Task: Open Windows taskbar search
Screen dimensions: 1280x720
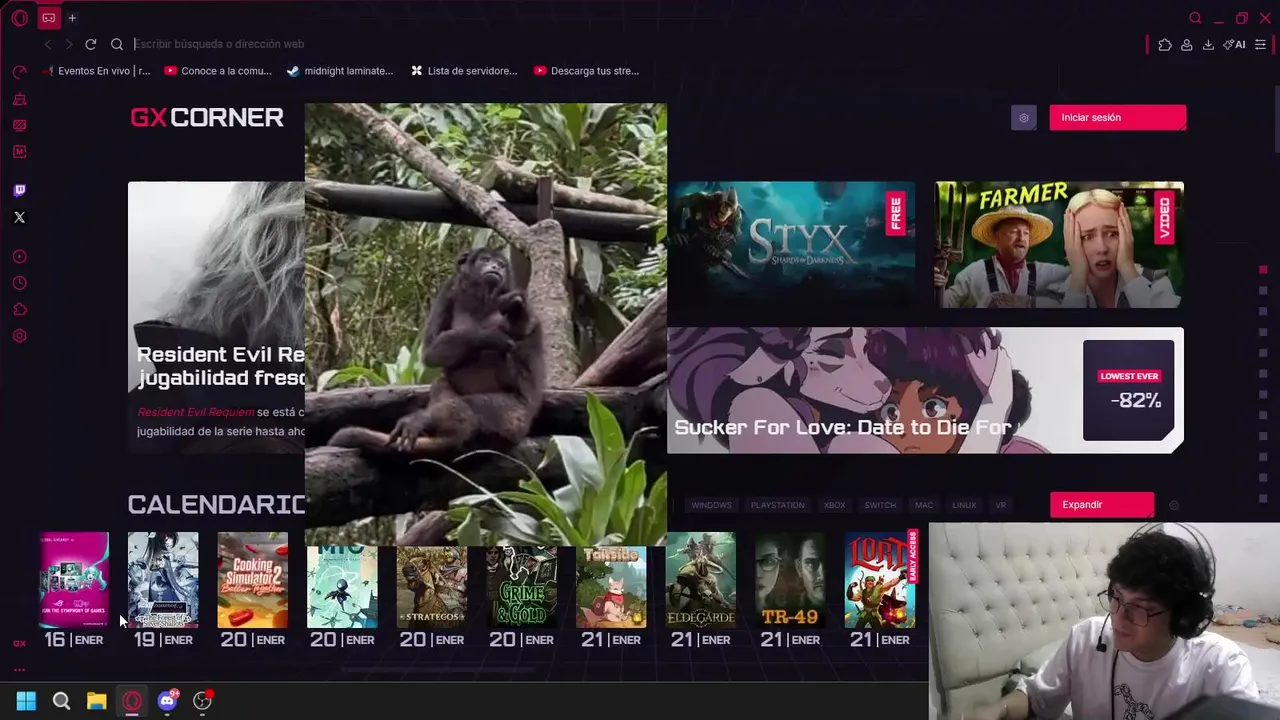Action: (x=61, y=701)
